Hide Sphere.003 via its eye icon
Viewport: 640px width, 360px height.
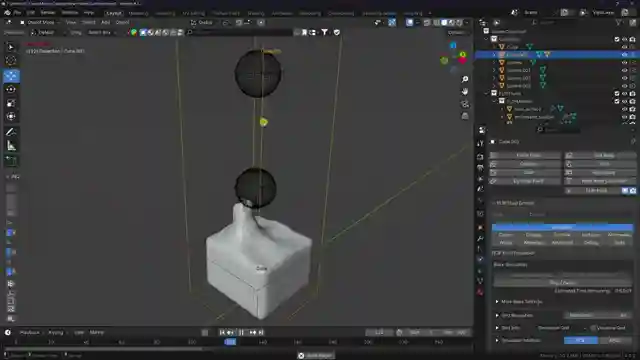[x=624, y=86]
